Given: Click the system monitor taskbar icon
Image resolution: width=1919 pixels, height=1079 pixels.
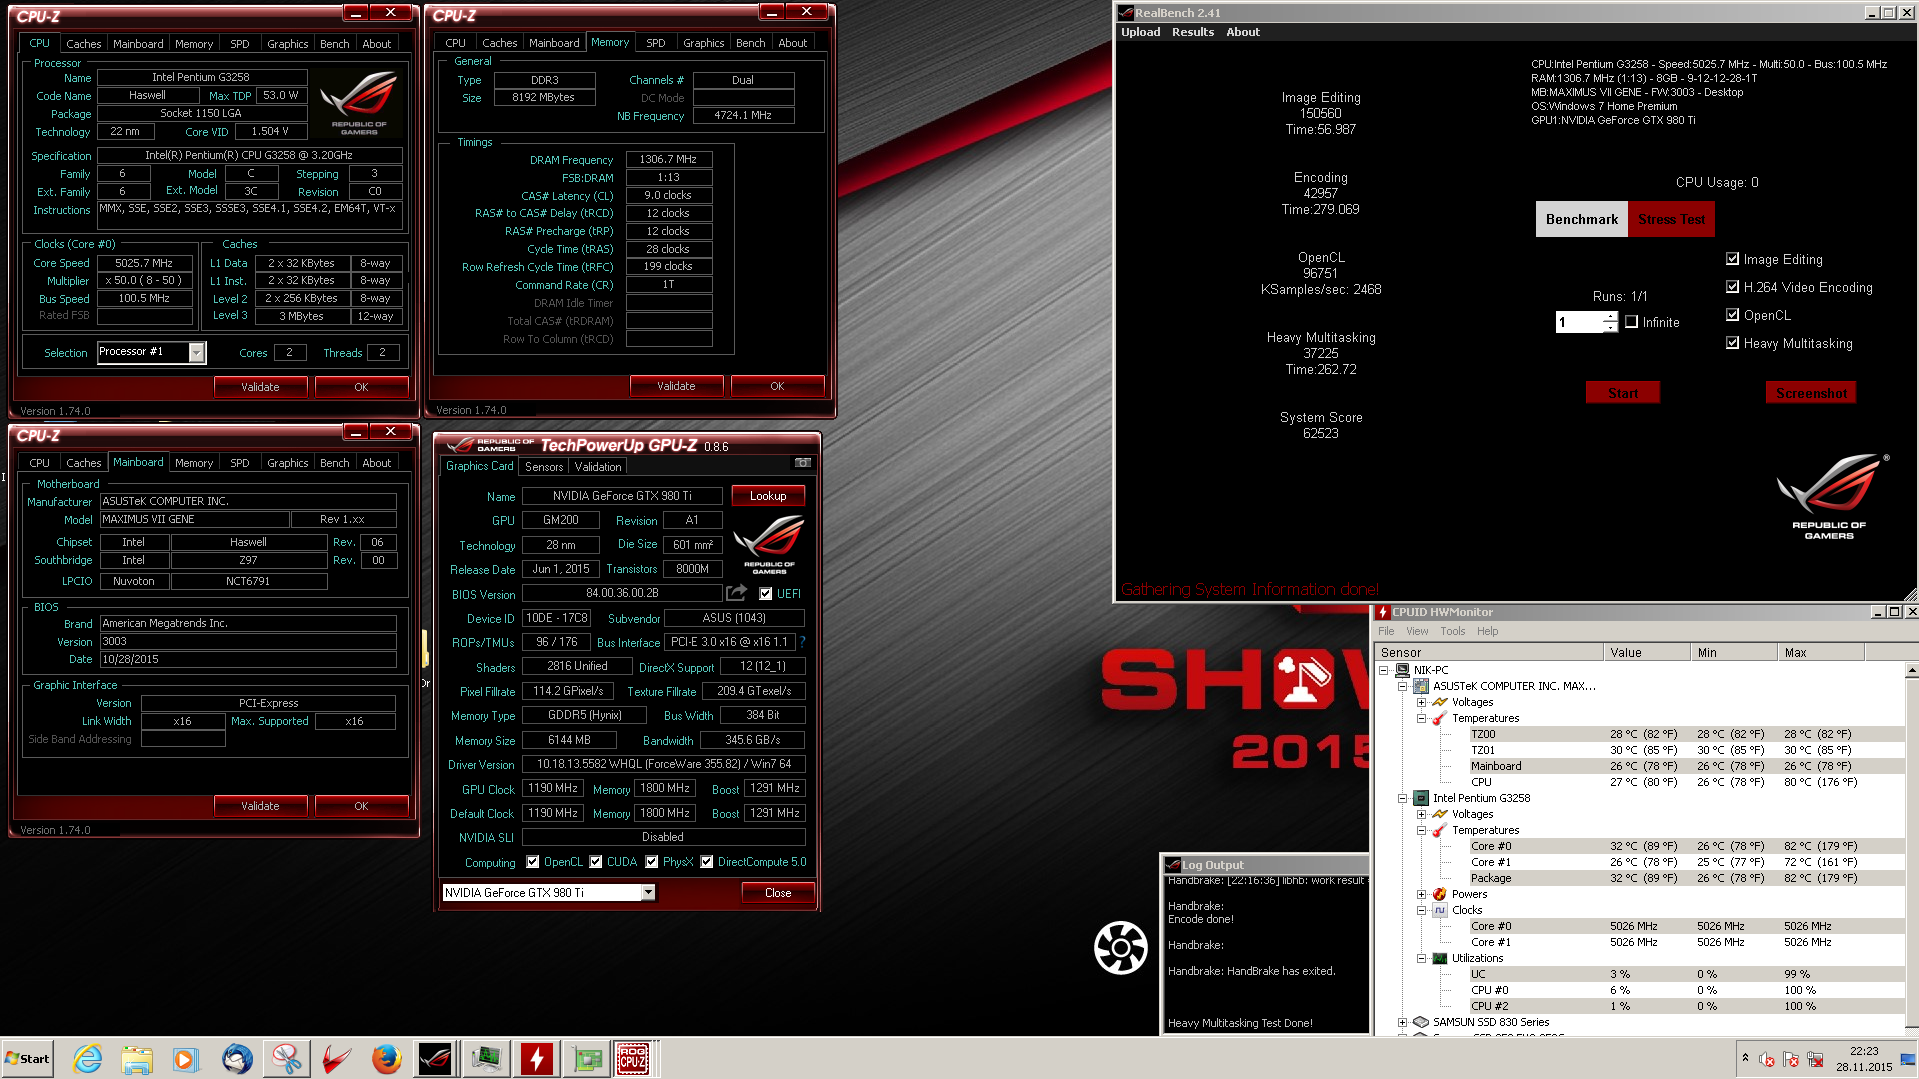Looking at the screenshot, I should (486, 1058).
